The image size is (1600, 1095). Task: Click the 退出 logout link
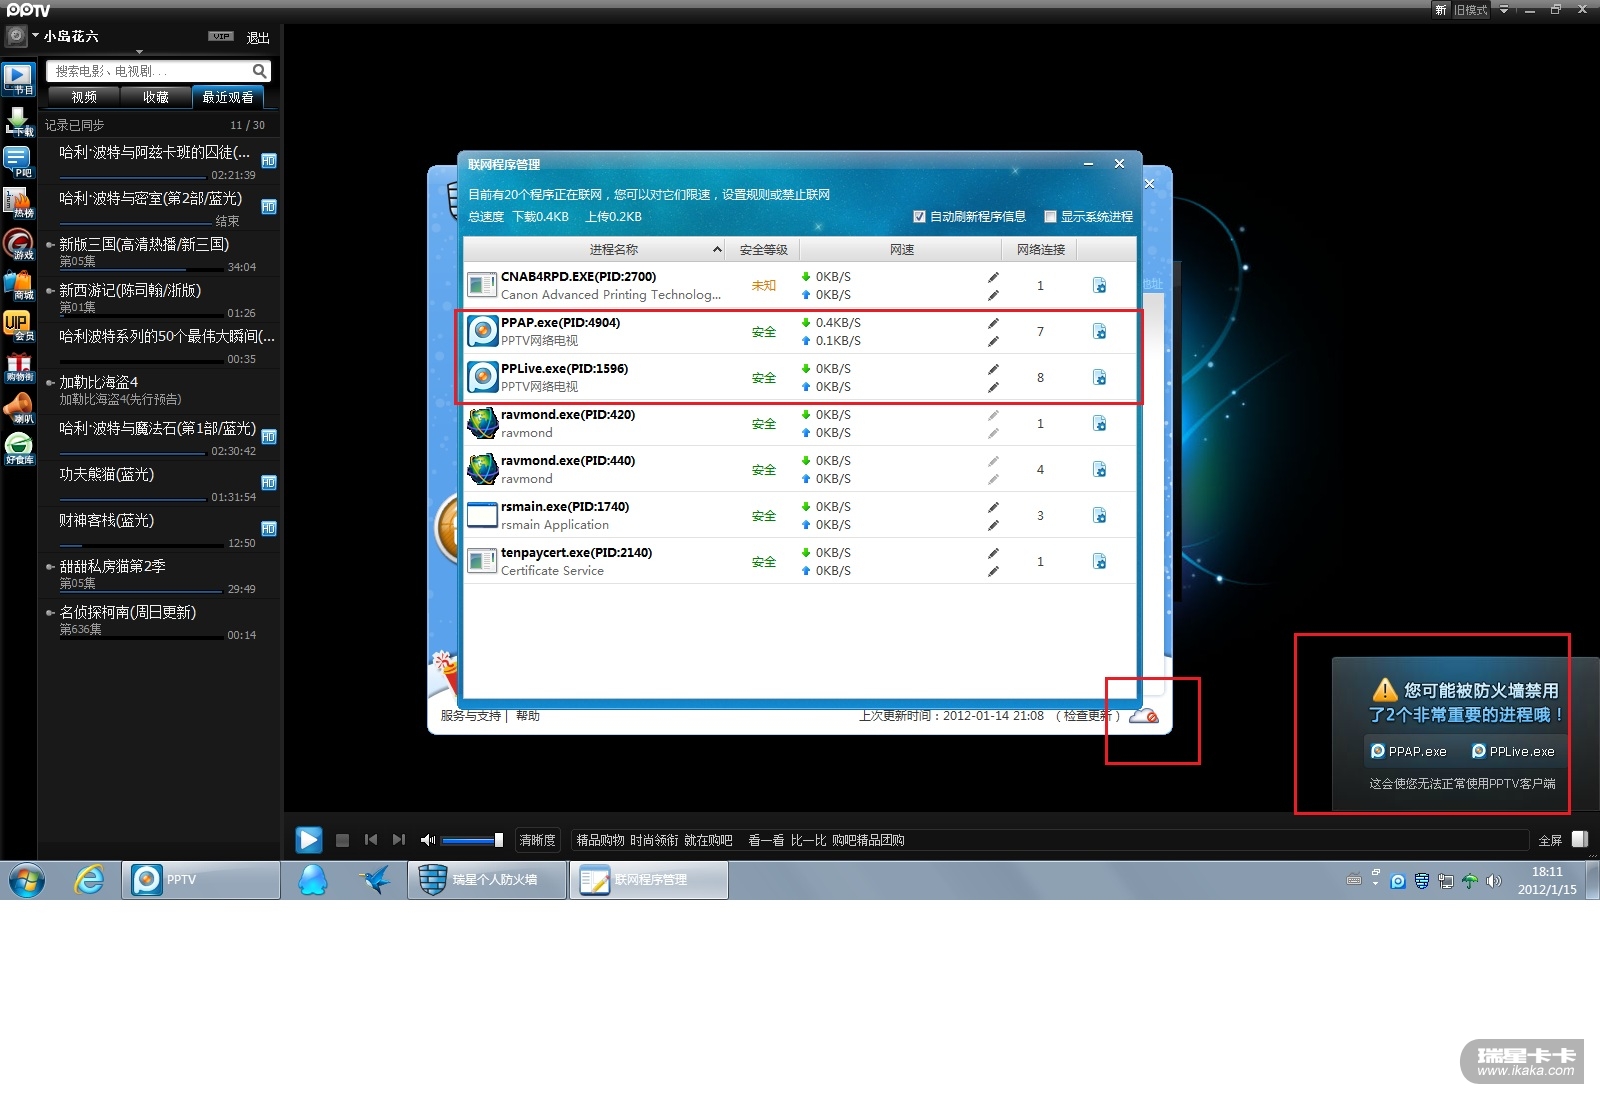tap(258, 38)
